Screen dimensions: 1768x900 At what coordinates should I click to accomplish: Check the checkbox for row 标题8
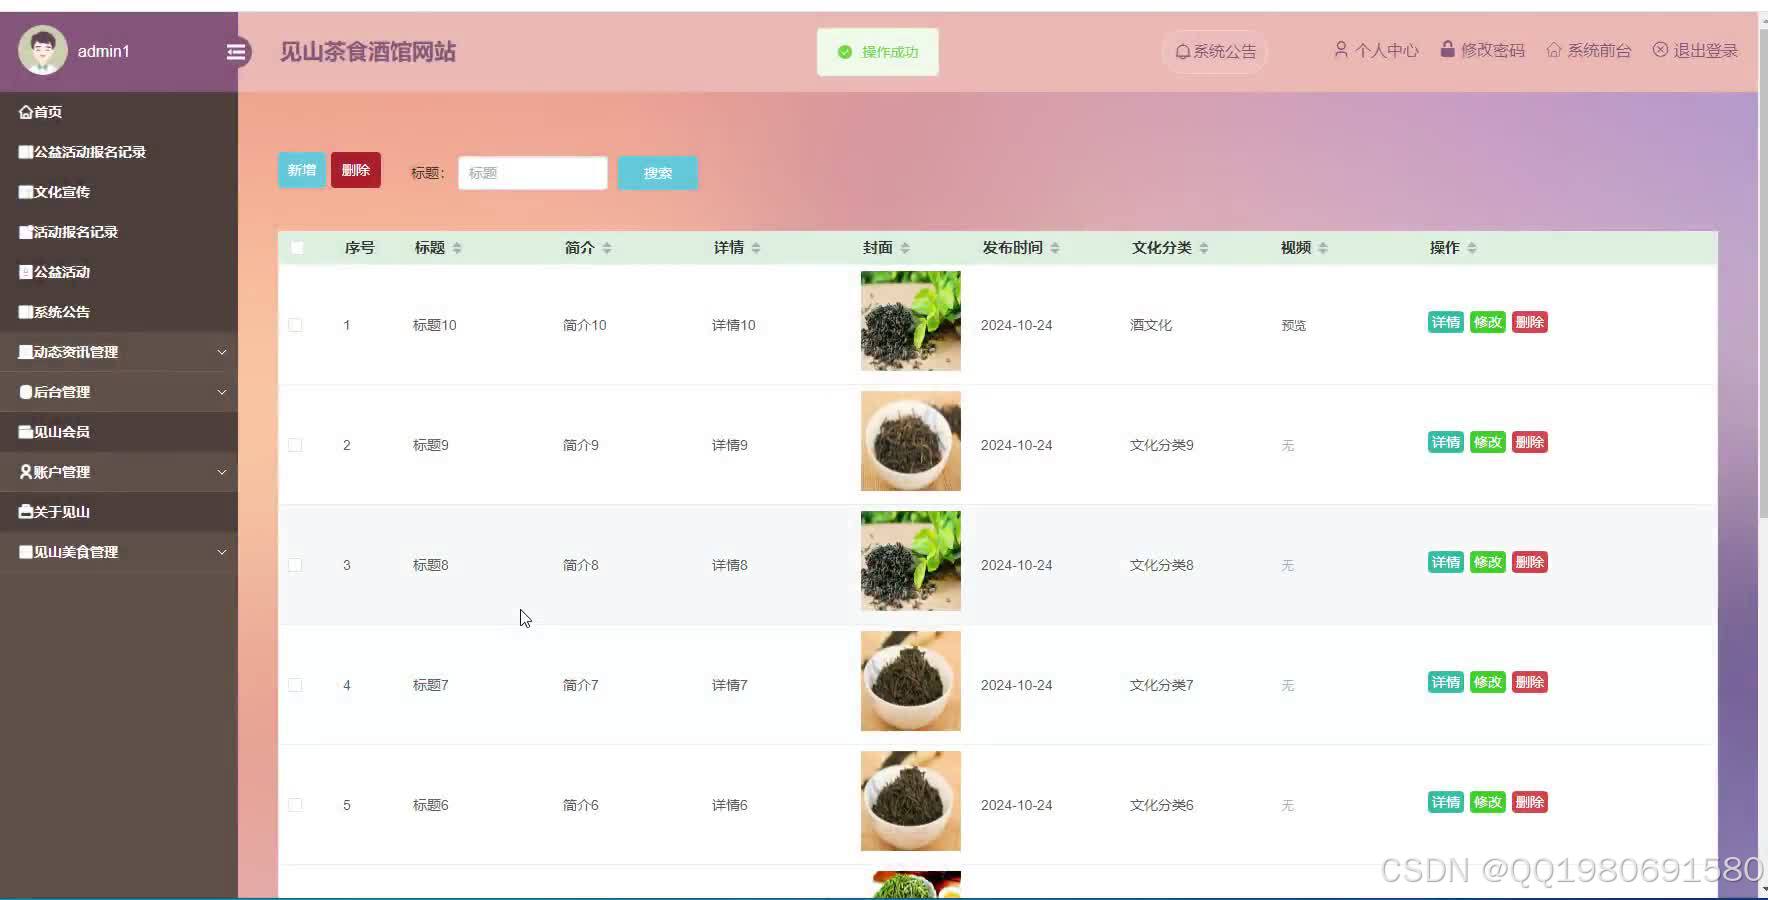tap(295, 564)
